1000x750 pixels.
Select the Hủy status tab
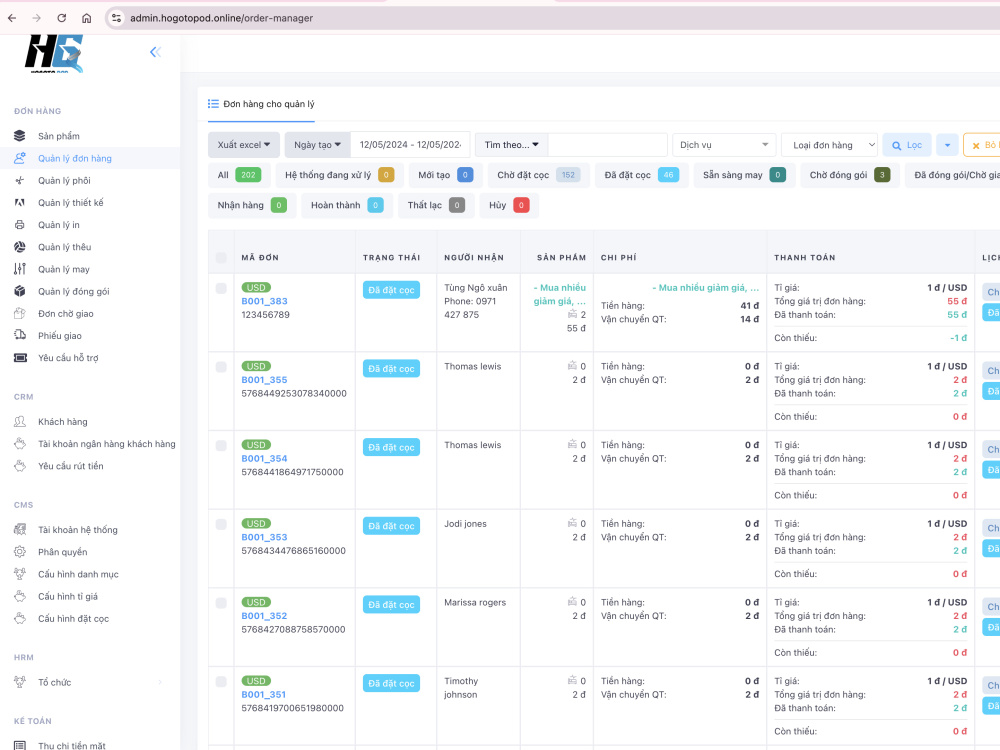coord(508,205)
